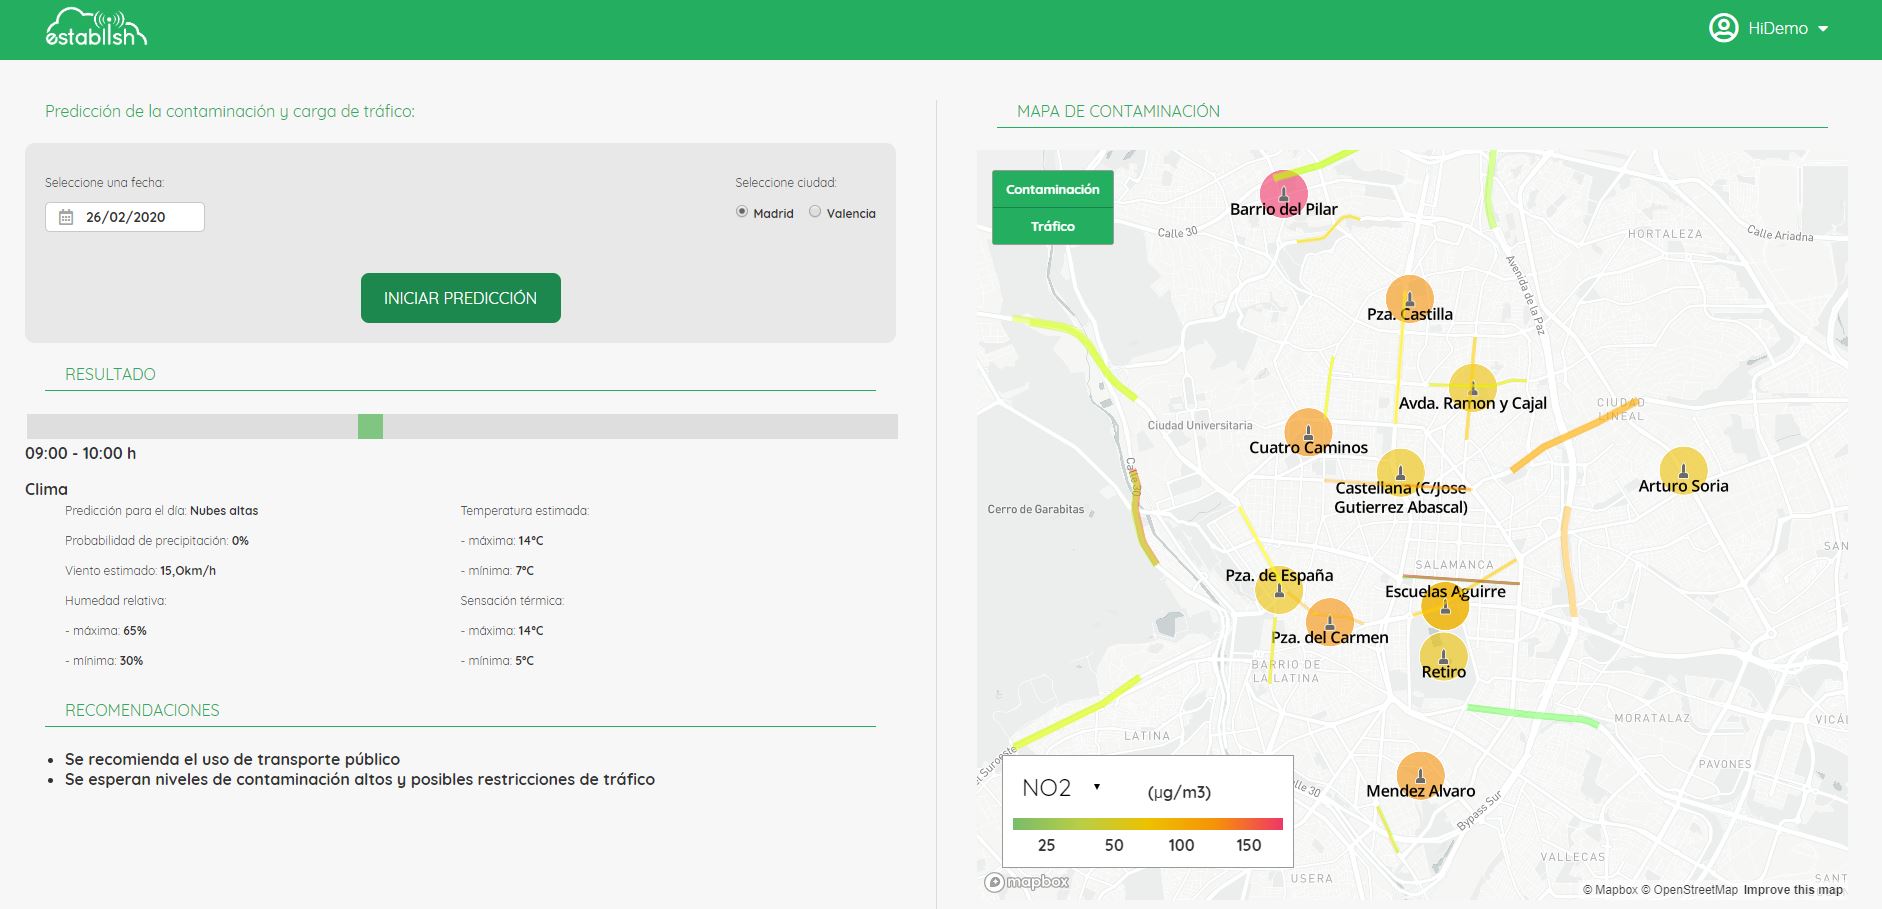Click the Barrio del Pilar station marker
Image resolution: width=1882 pixels, height=909 pixels.
[x=1284, y=193]
